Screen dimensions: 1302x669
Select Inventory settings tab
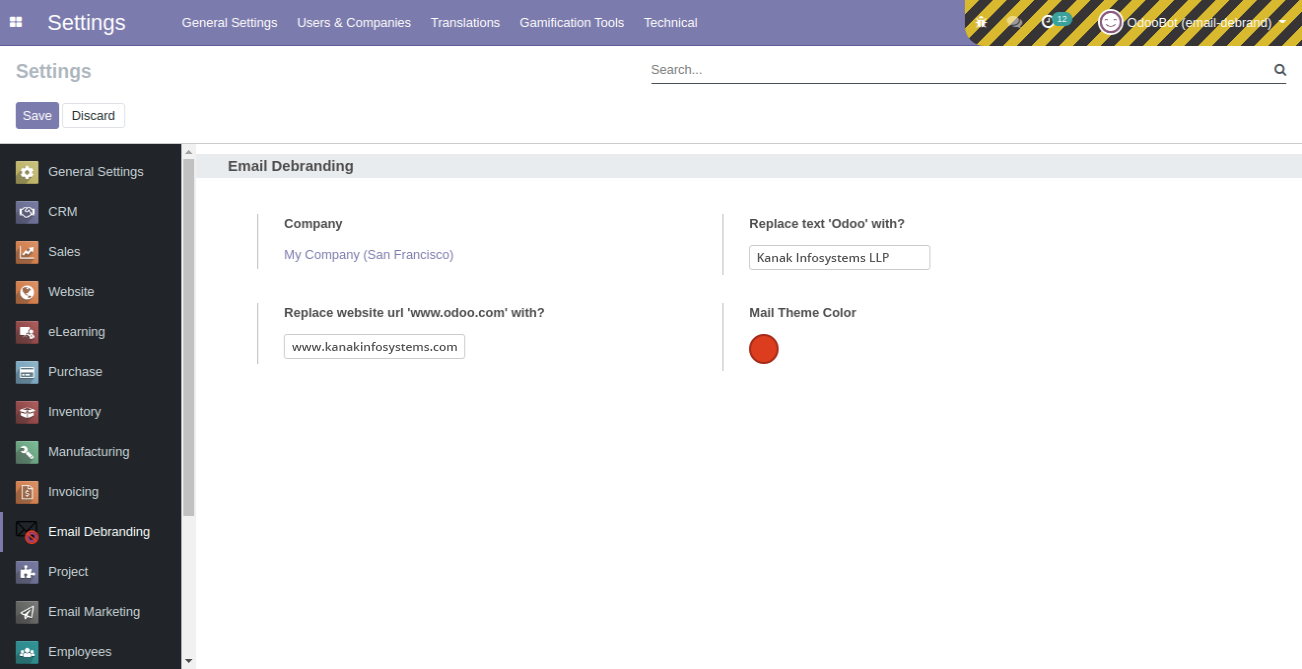tap(90, 412)
